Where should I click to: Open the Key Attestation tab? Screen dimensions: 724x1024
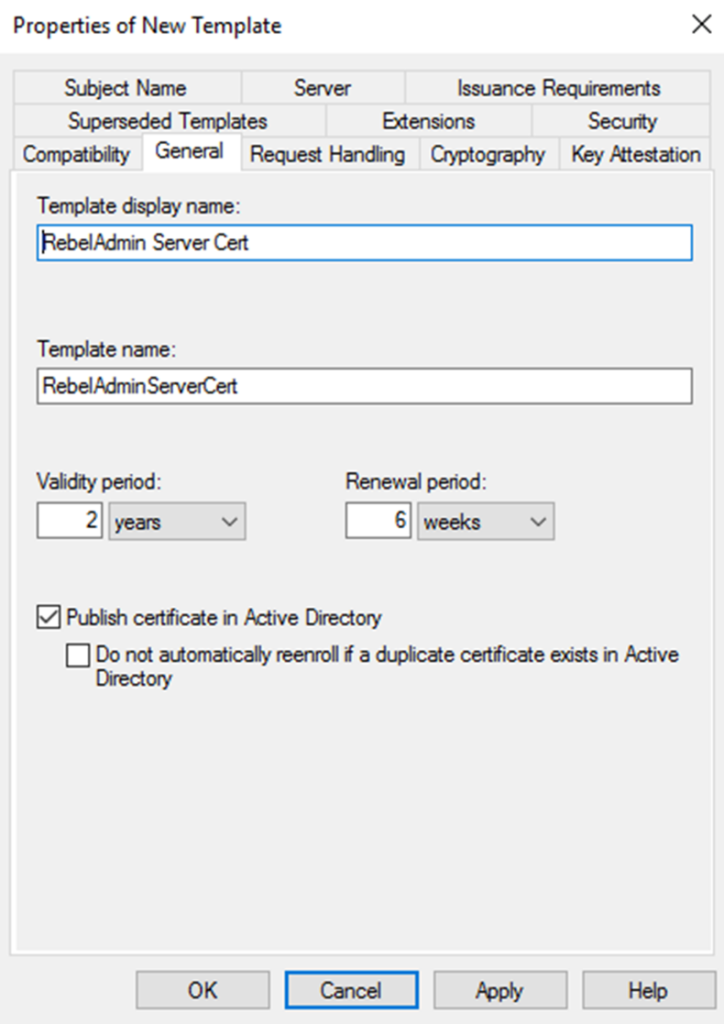[635, 154]
